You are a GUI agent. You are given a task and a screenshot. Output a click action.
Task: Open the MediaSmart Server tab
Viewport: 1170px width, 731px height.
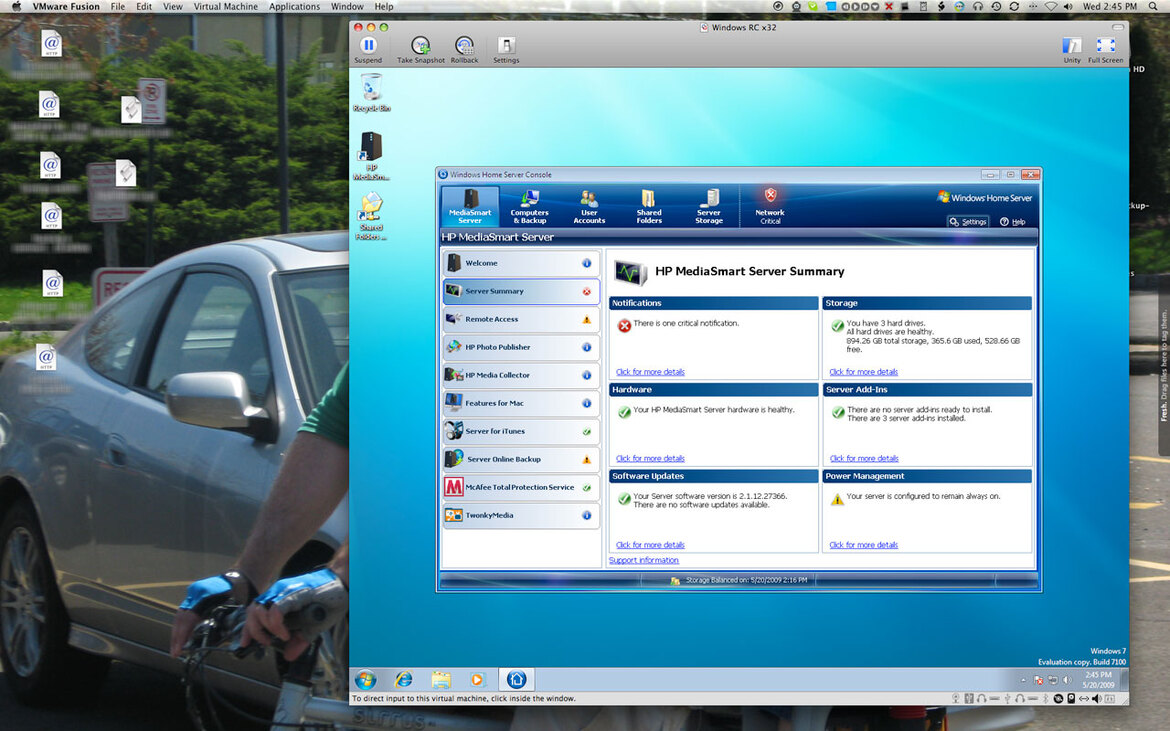point(470,206)
